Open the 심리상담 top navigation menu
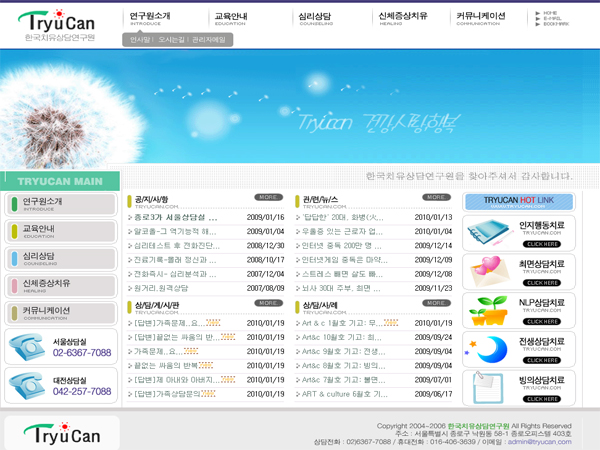Image resolution: width=600 pixels, height=450 pixels. click(317, 18)
